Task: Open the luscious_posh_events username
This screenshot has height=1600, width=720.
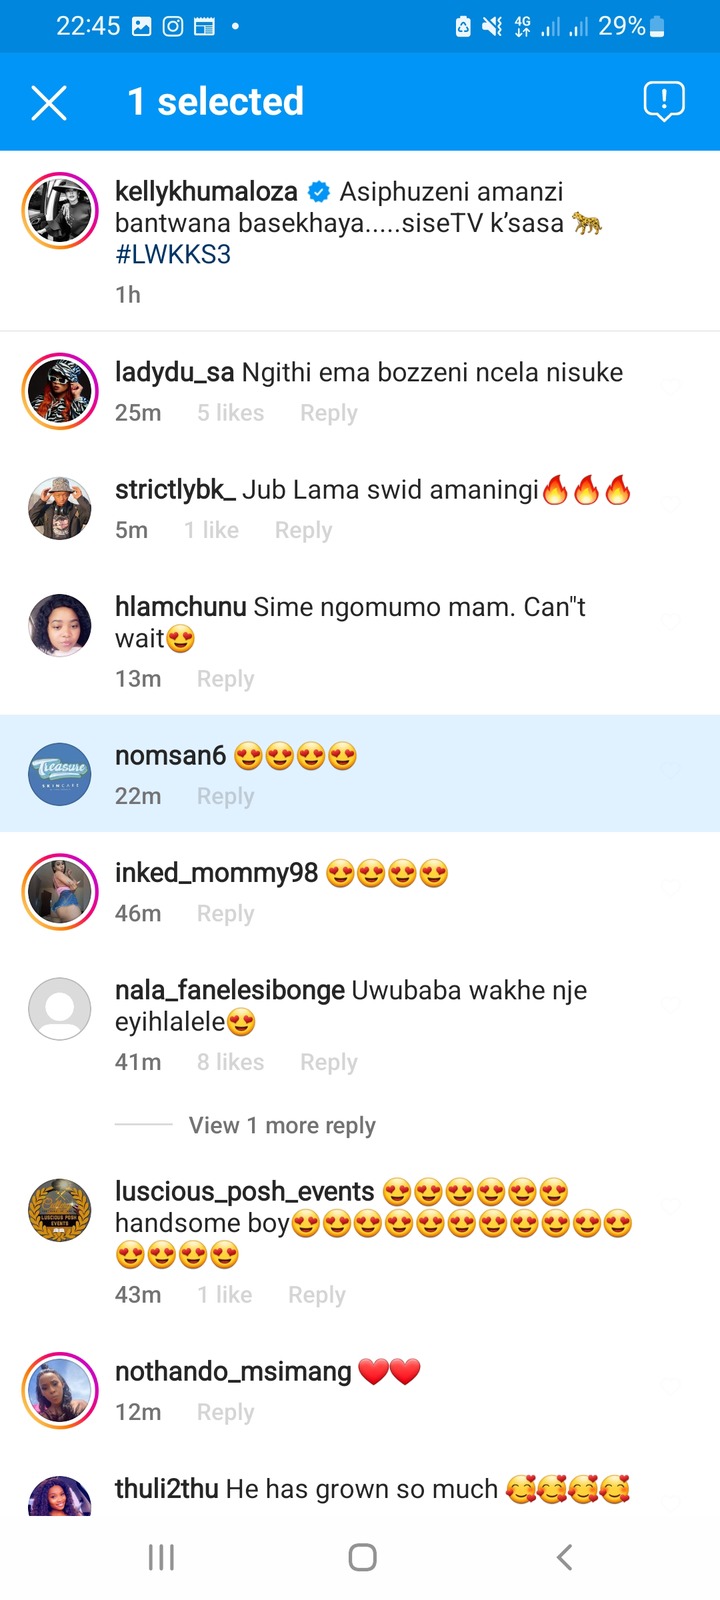Action: pyautogui.click(x=245, y=1191)
